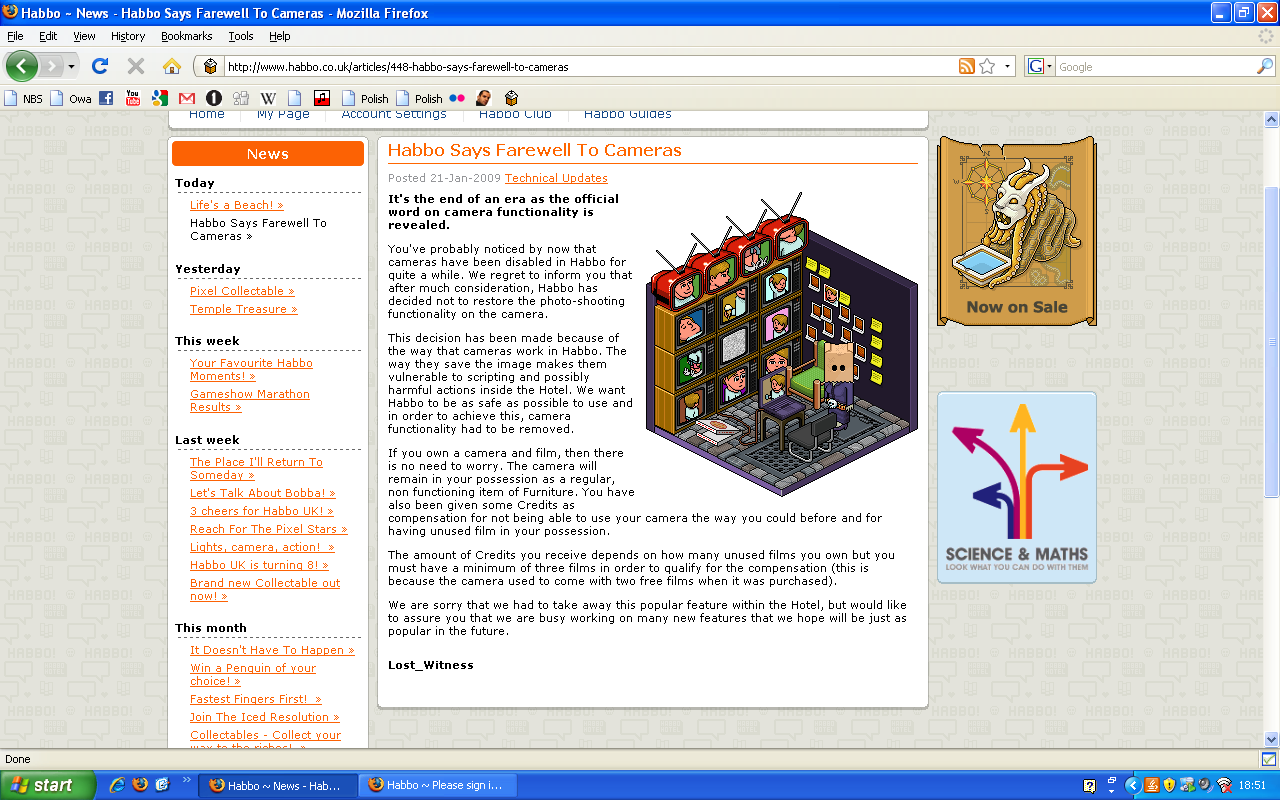Open the NBS bookmark
1280x800 pixels.
[x=24, y=98]
